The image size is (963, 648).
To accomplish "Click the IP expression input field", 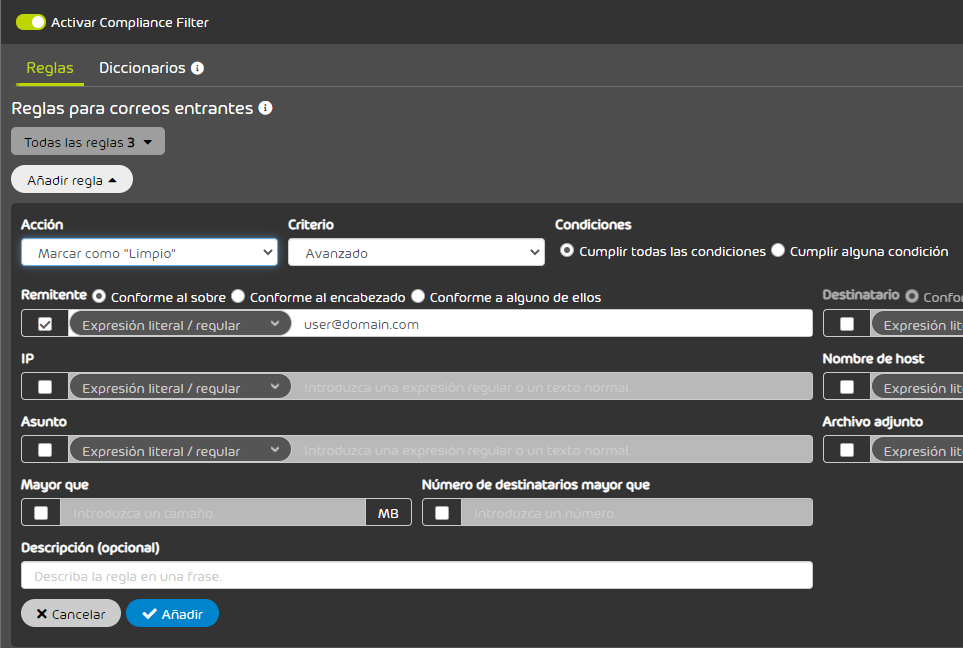I will 552,387.
